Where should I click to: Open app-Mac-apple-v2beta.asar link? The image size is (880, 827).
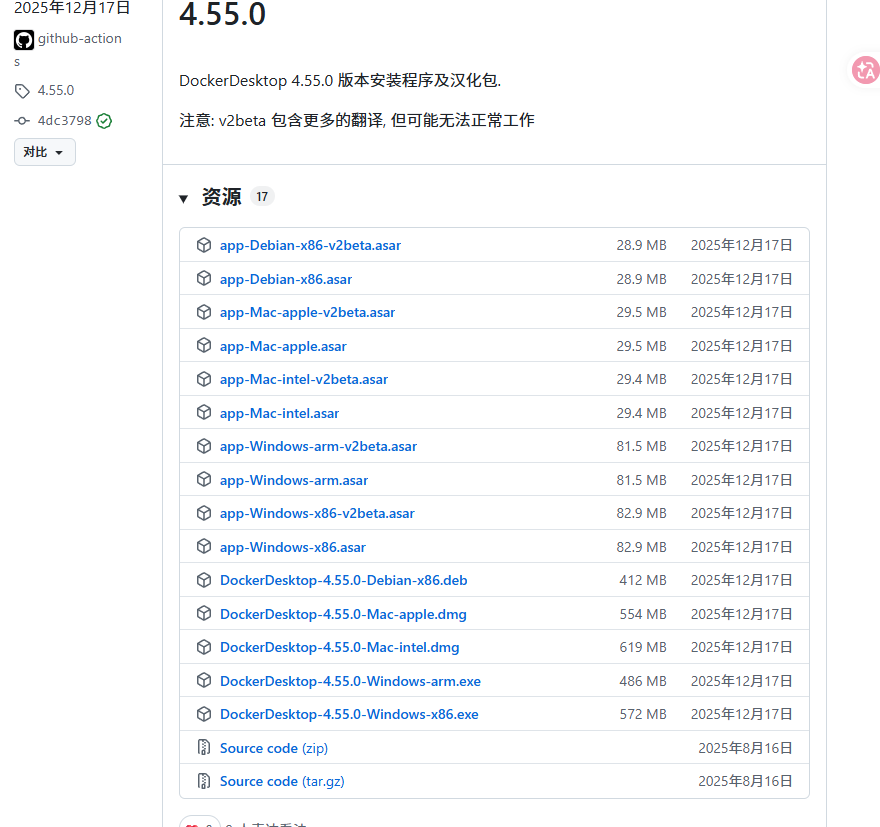(x=307, y=312)
